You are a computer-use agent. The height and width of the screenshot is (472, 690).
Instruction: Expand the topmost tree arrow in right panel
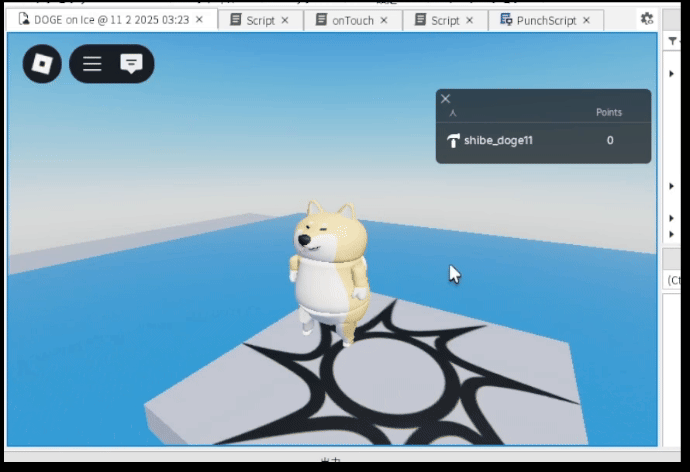(x=672, y=73)
